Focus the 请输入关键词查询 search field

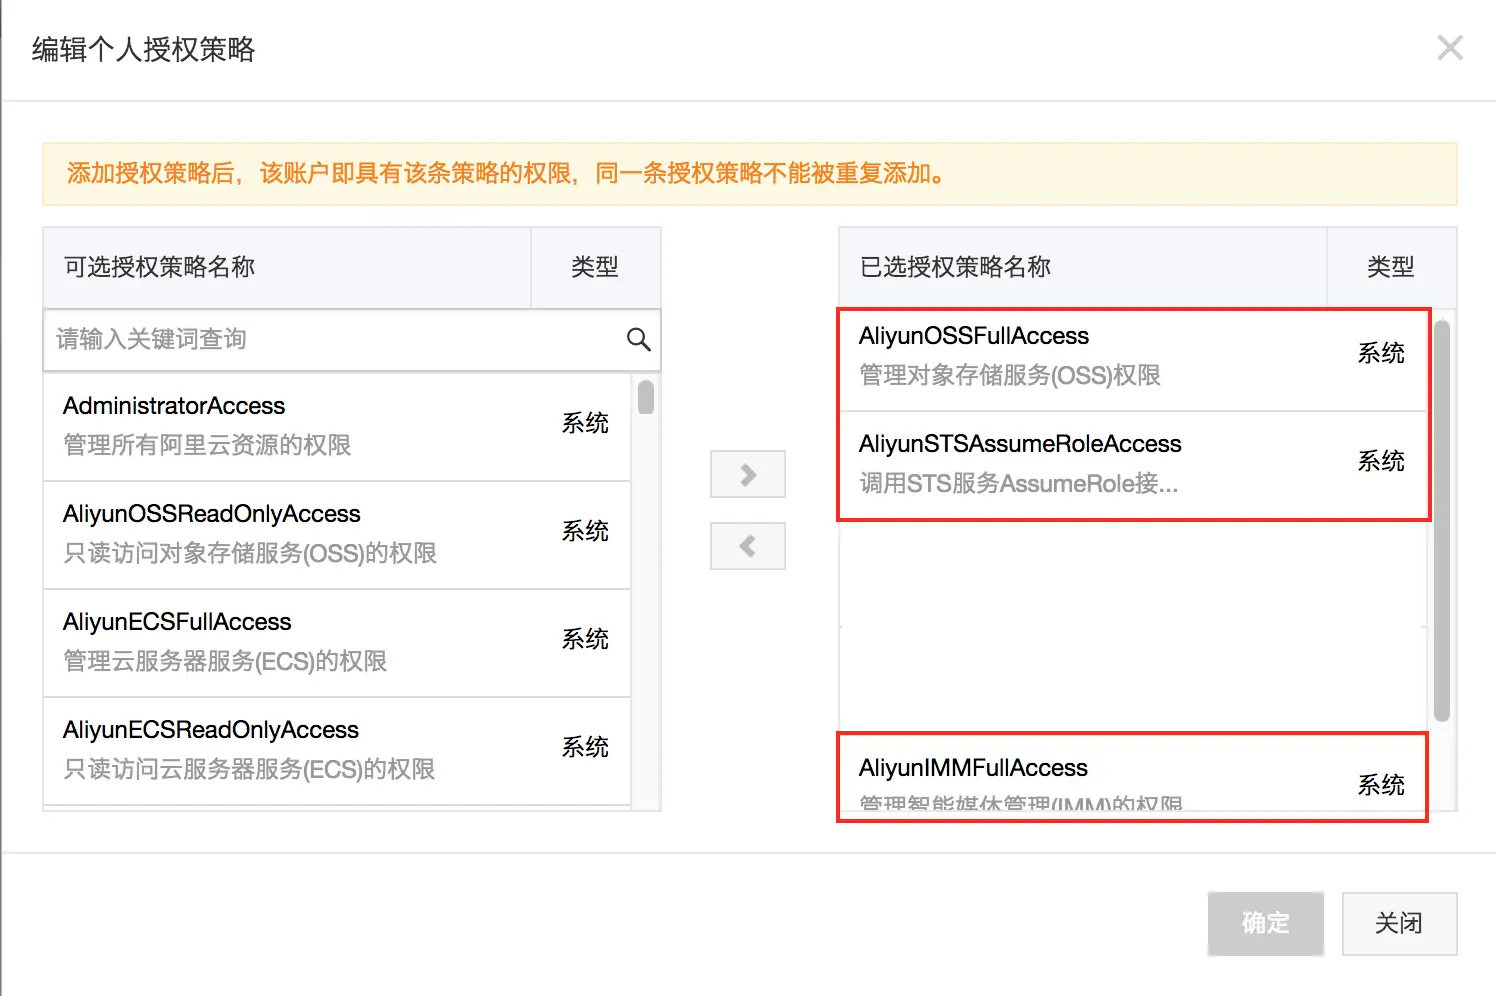coord(352,340)
